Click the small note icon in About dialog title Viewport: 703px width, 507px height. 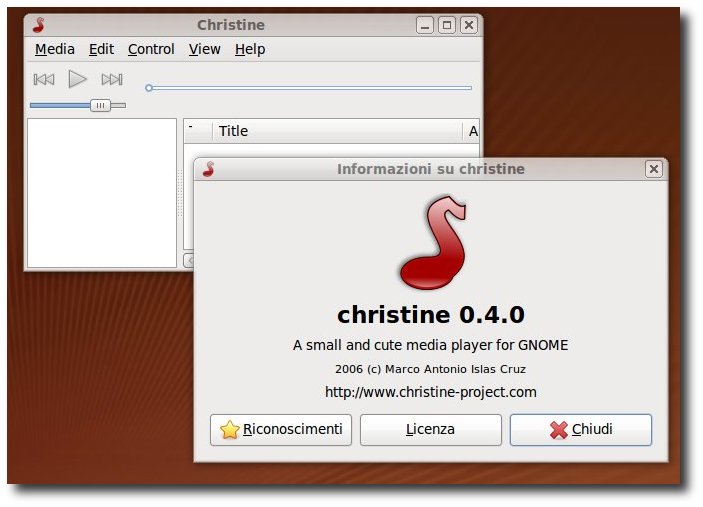click(208, 169)
